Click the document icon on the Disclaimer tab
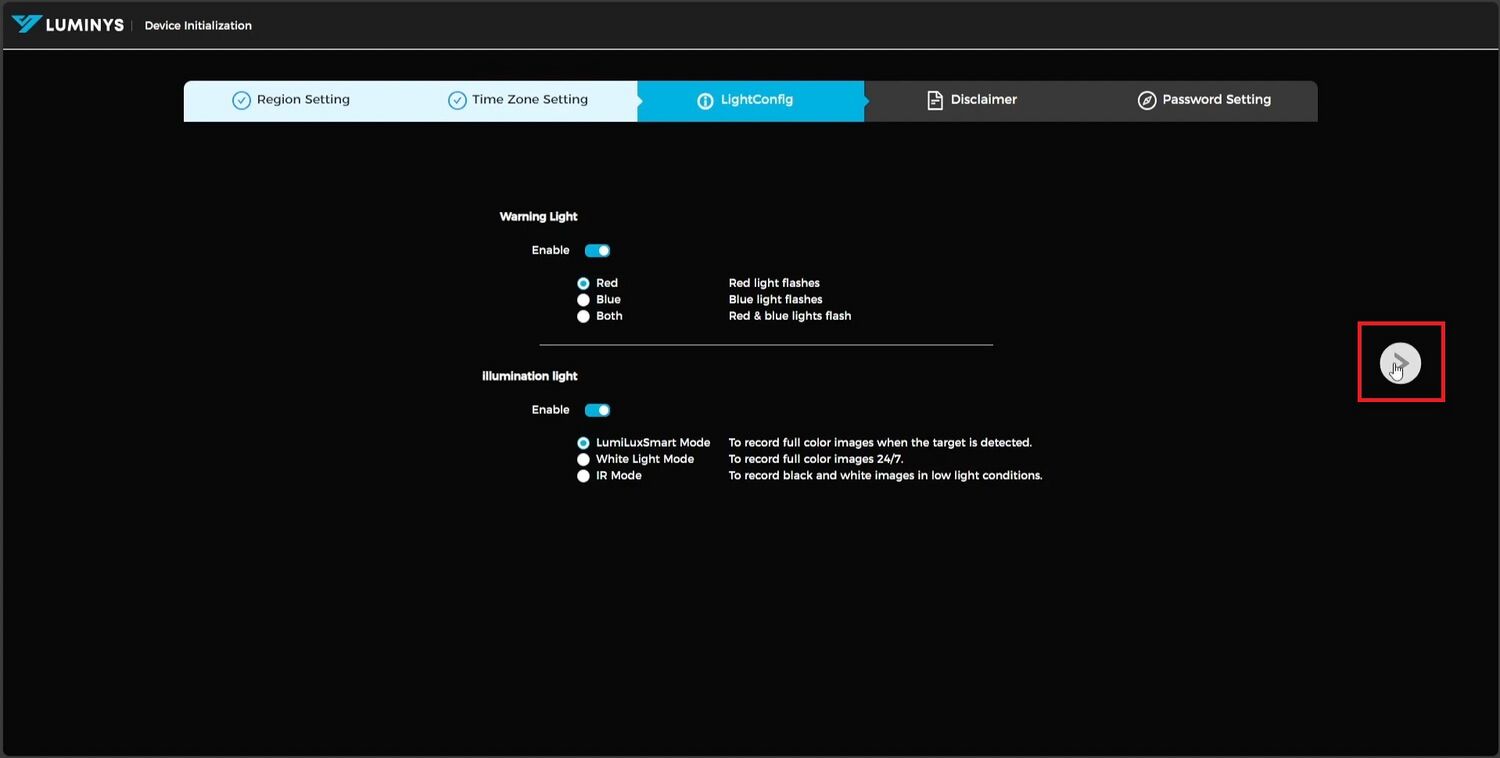The width and height of the screenshot is (1500, 758). (935, 100)
